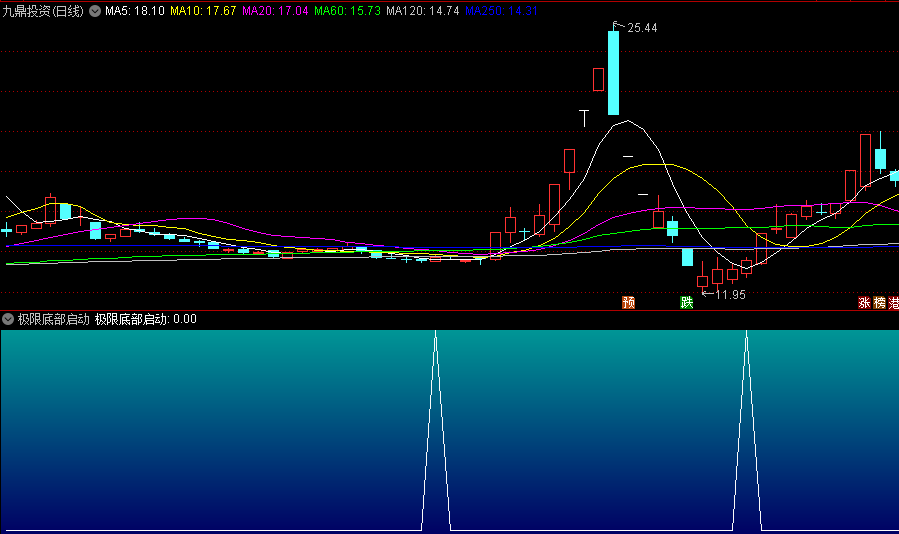
Task: Click the blue MA250 indicator label
Action: pyautogui.click(x=501, y=11)
